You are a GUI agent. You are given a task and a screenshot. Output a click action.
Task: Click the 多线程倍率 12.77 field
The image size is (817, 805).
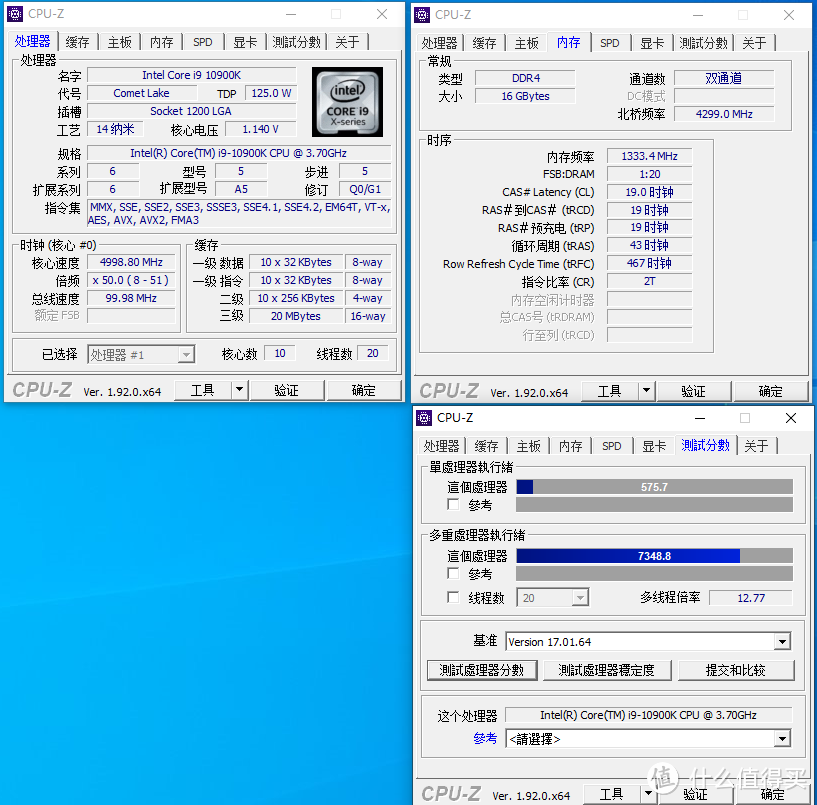(x=751, y=598)
